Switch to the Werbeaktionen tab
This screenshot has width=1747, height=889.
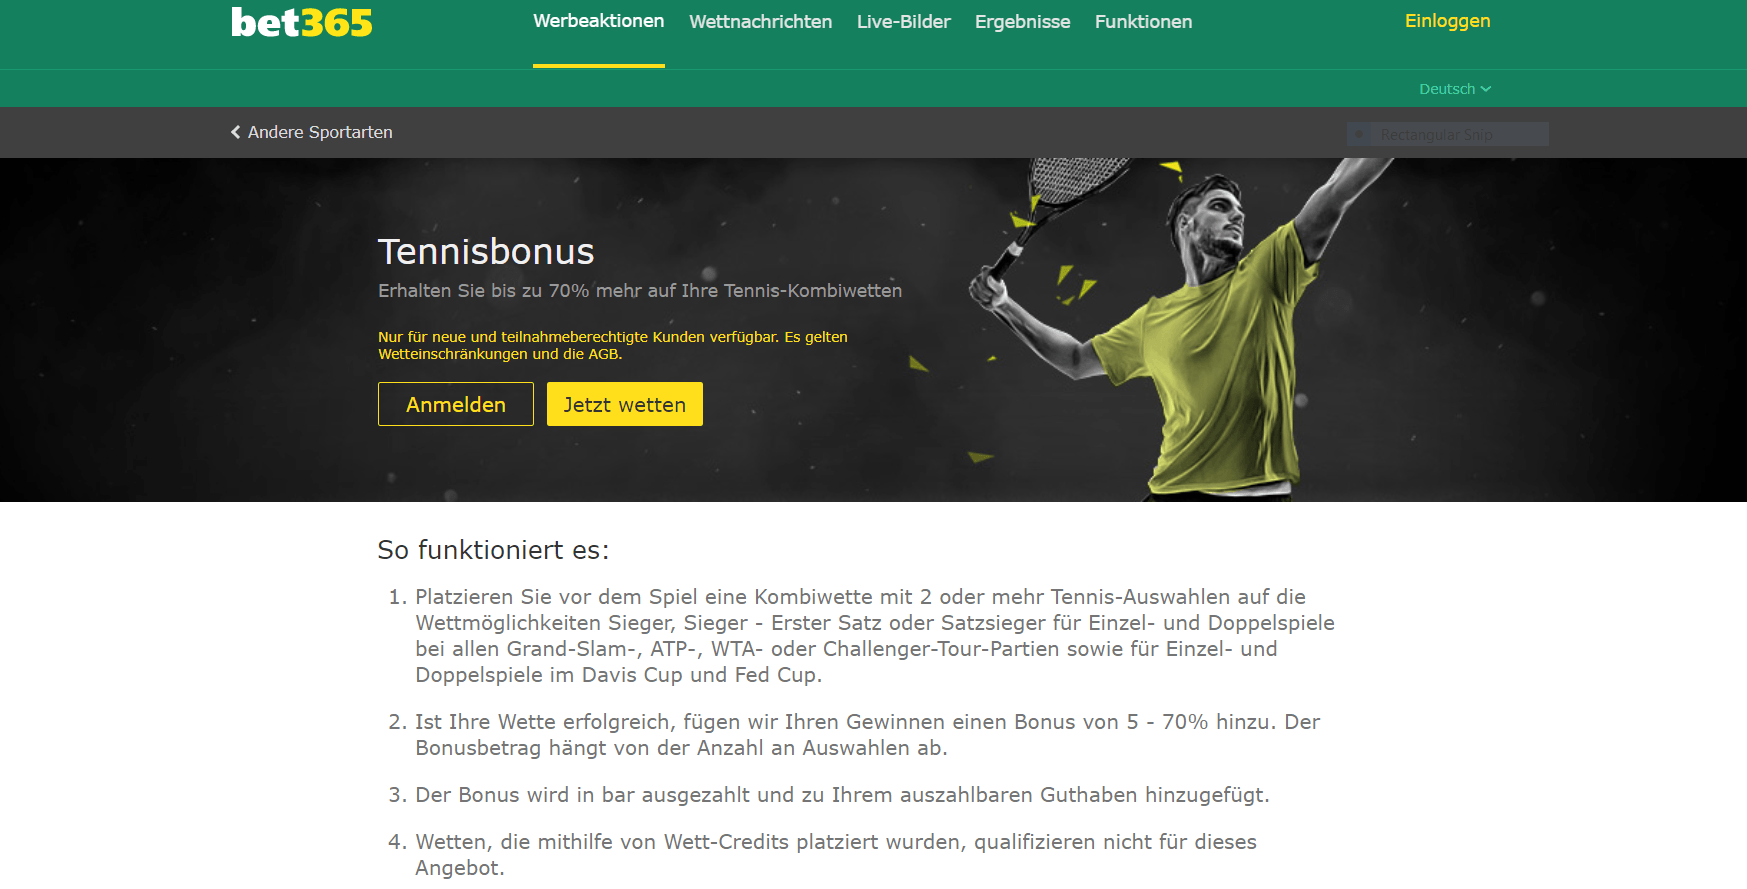(598, 21)
